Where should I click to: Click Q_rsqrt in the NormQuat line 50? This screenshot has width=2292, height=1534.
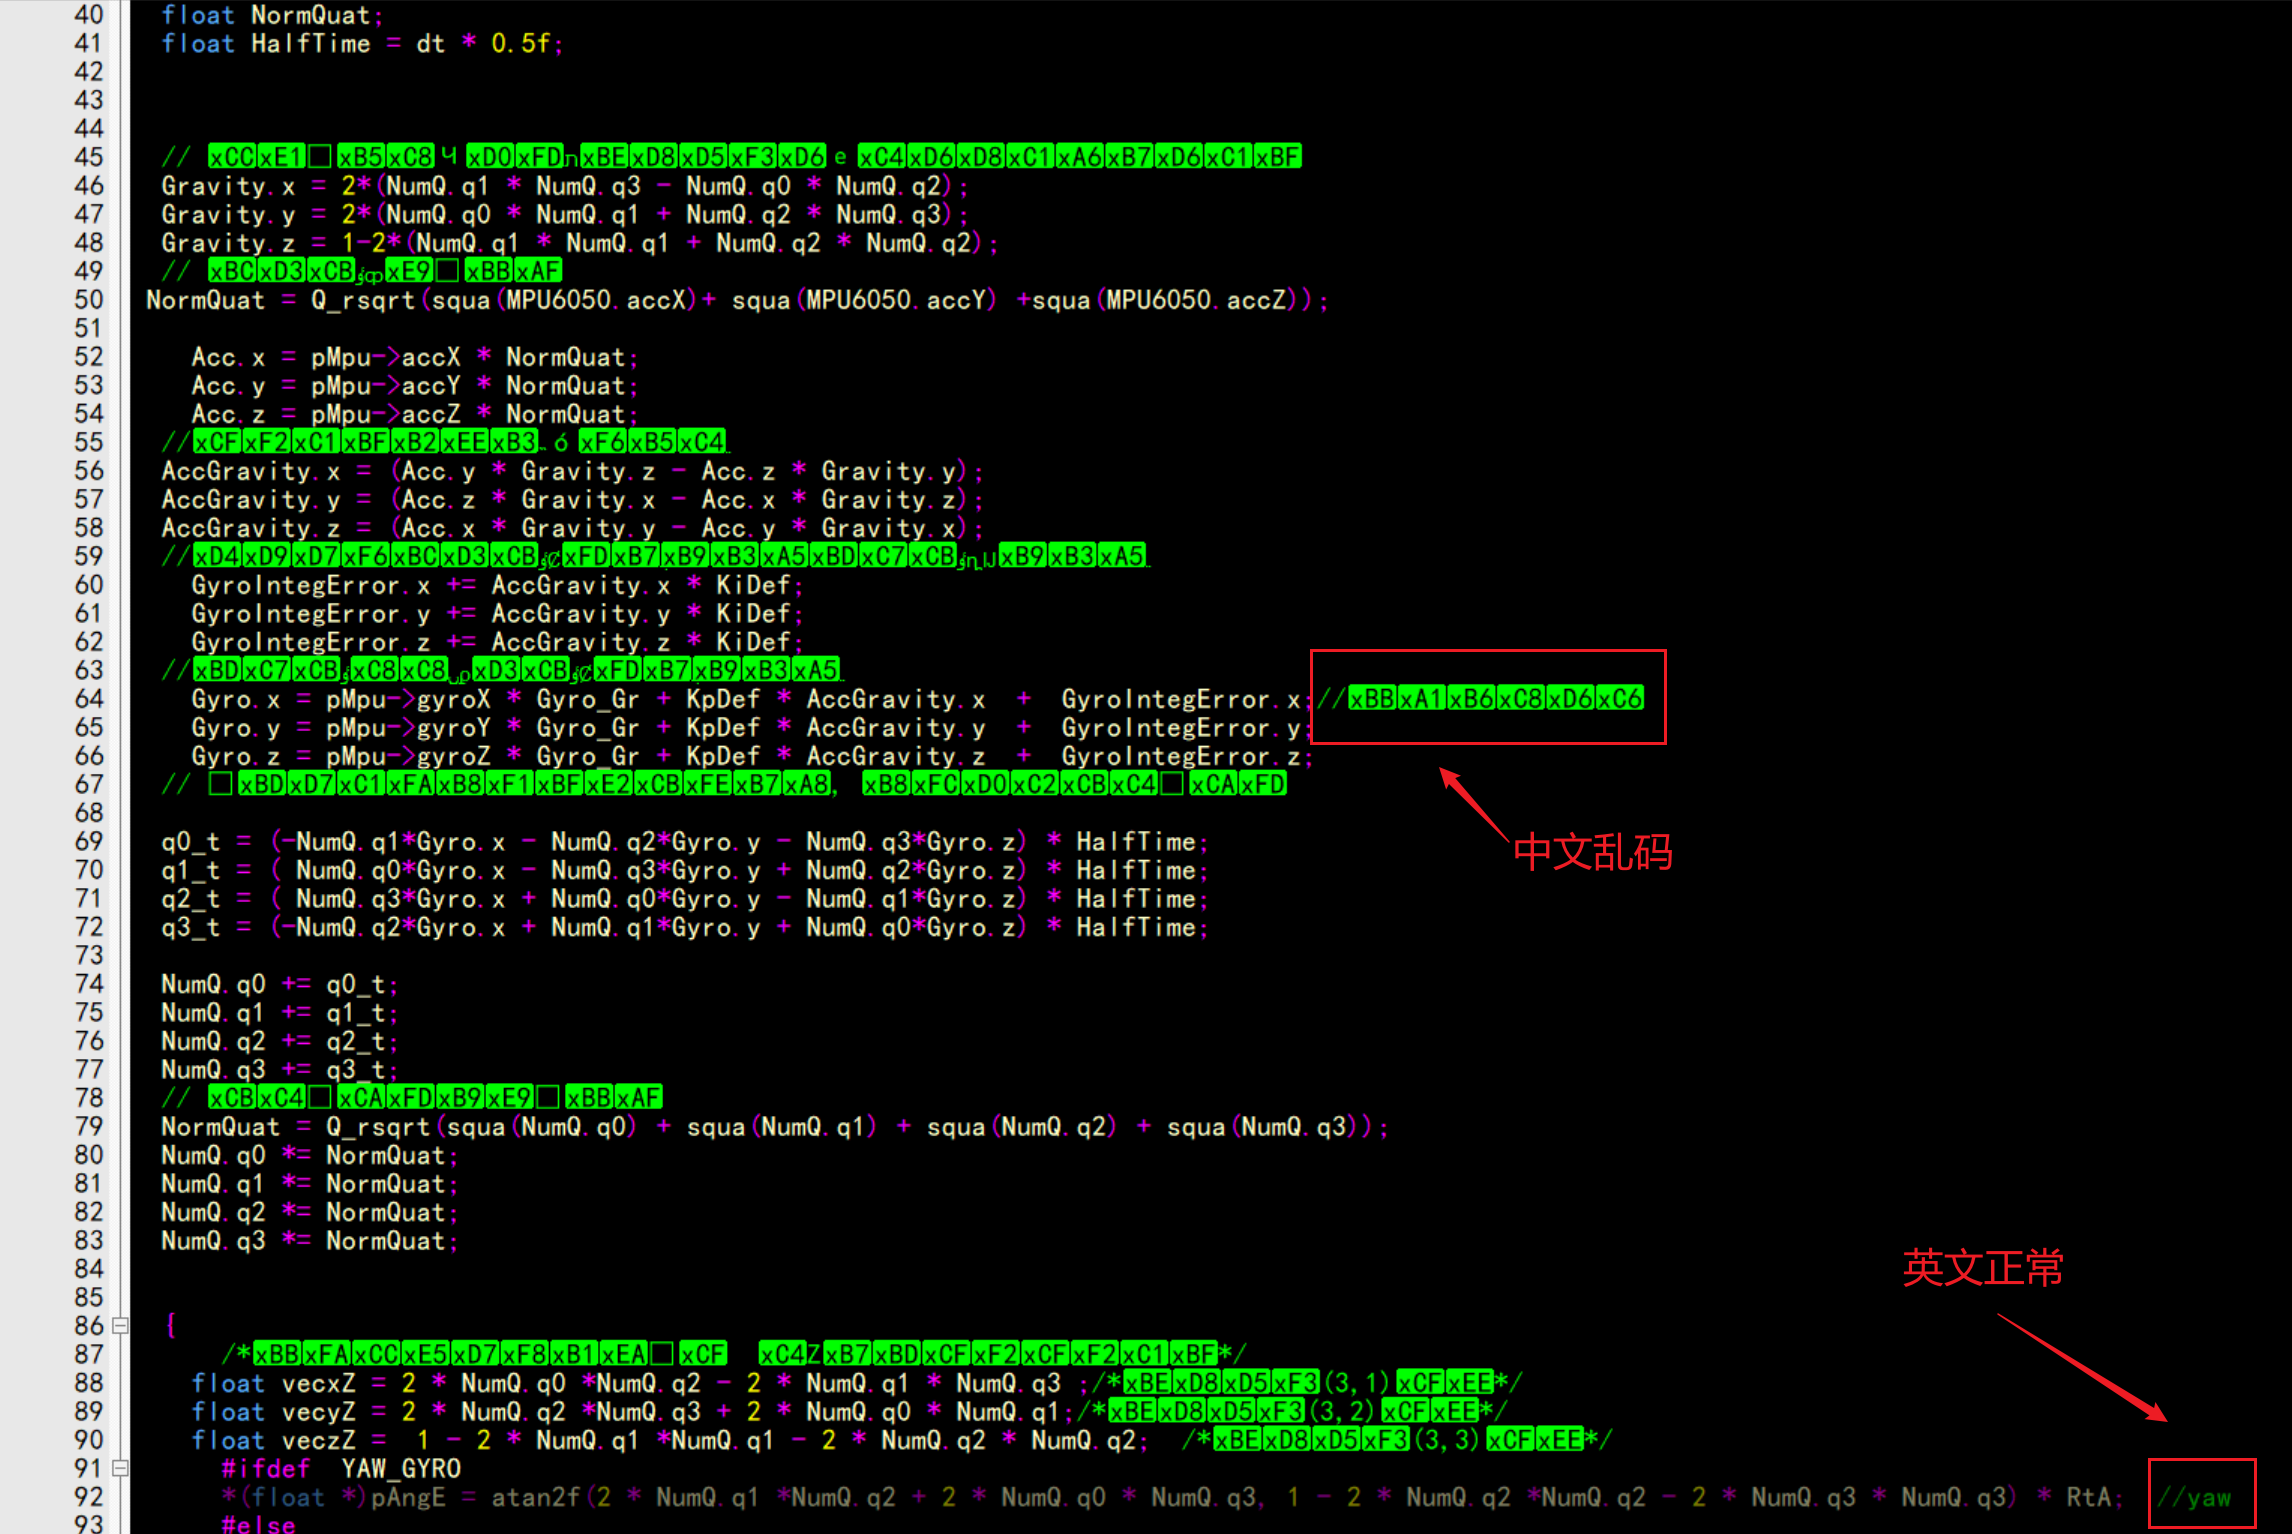click(363, 300)
